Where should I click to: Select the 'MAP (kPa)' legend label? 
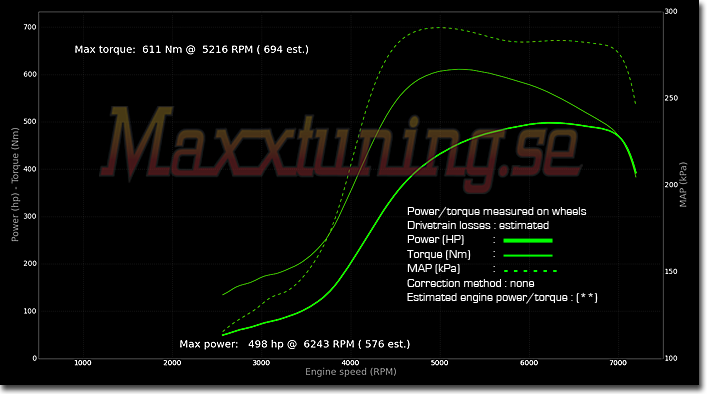pos(433,269)
